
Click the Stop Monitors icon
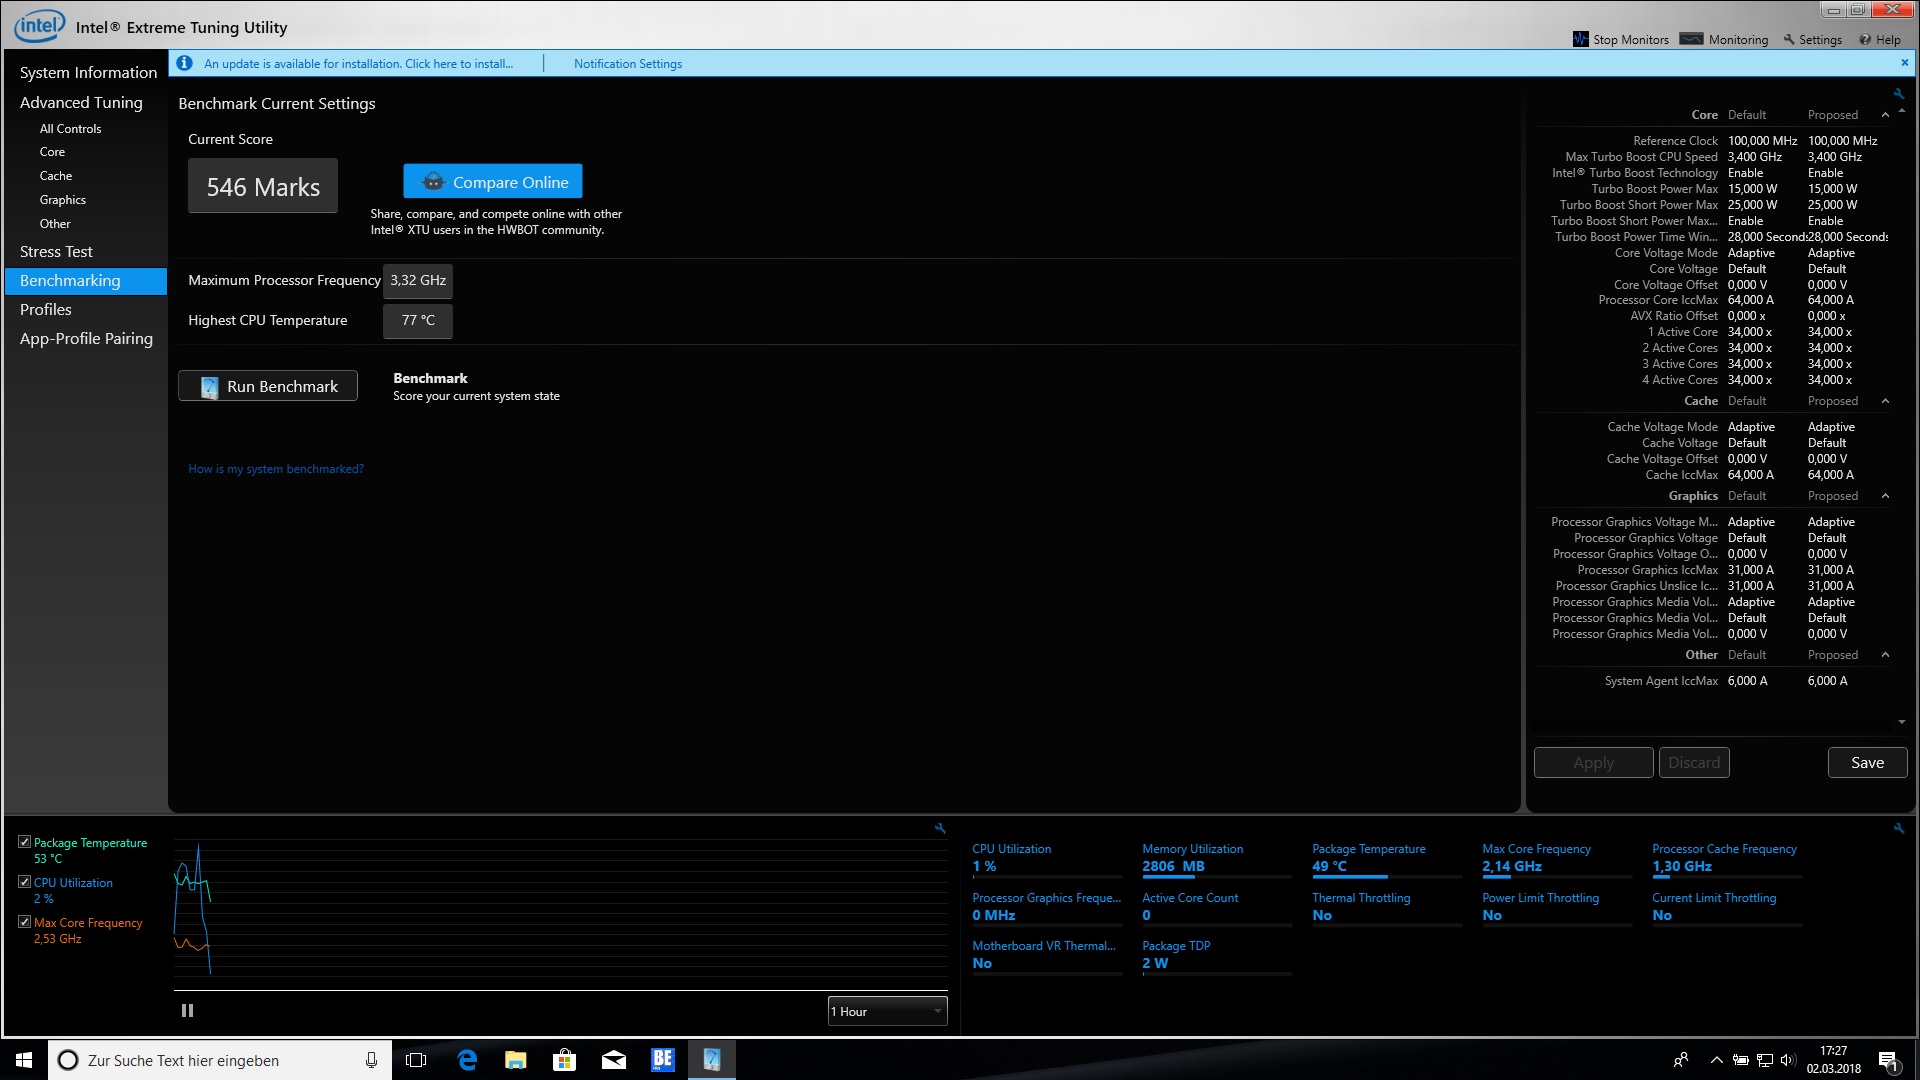(1581, 39)
